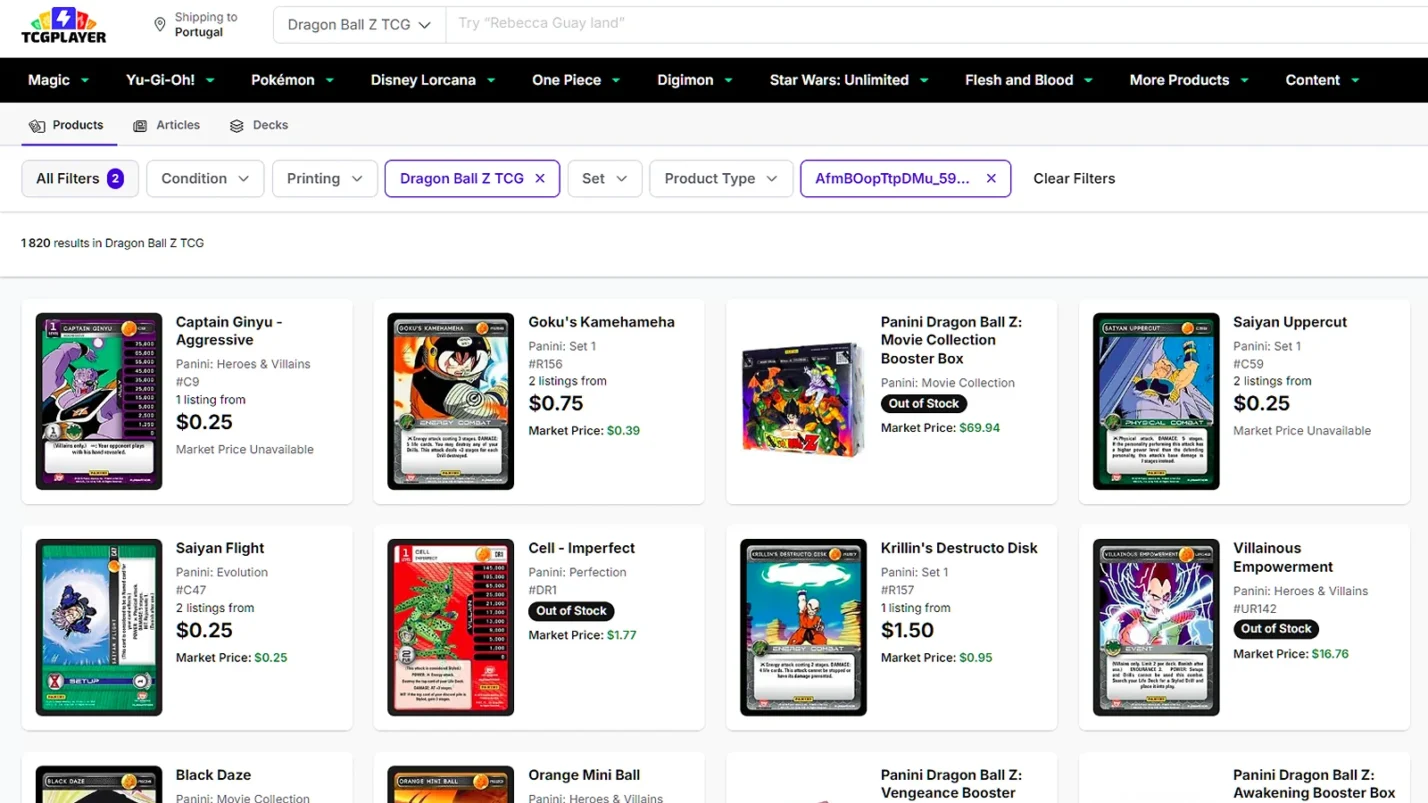Open the Saiyan Flight title link

(x=220, y=548)
